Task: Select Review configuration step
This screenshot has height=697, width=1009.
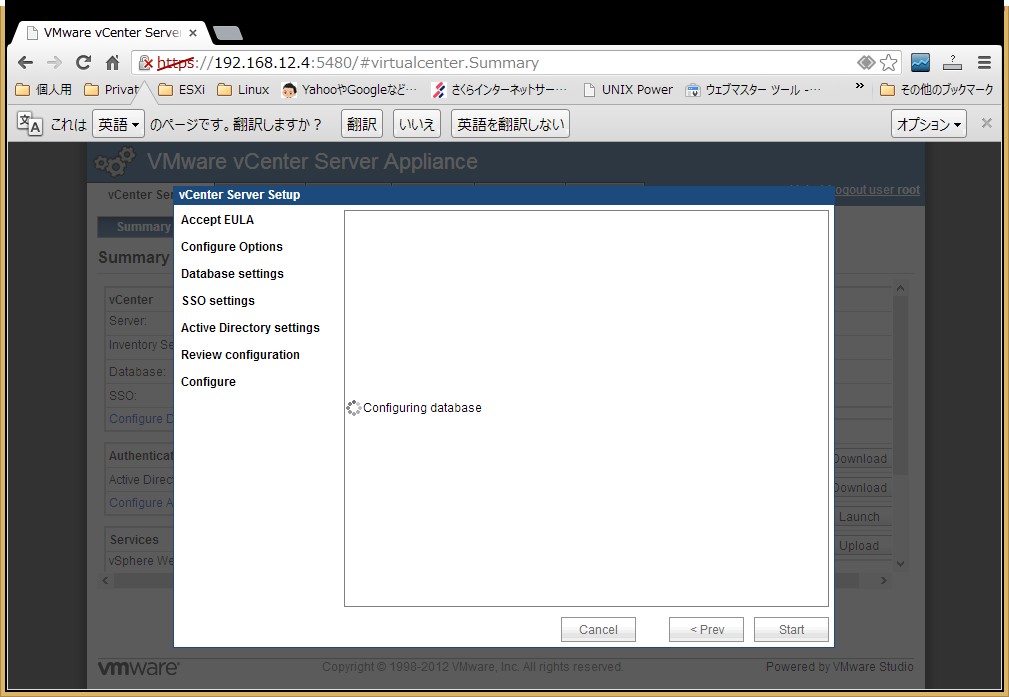Action: point(240,355)
